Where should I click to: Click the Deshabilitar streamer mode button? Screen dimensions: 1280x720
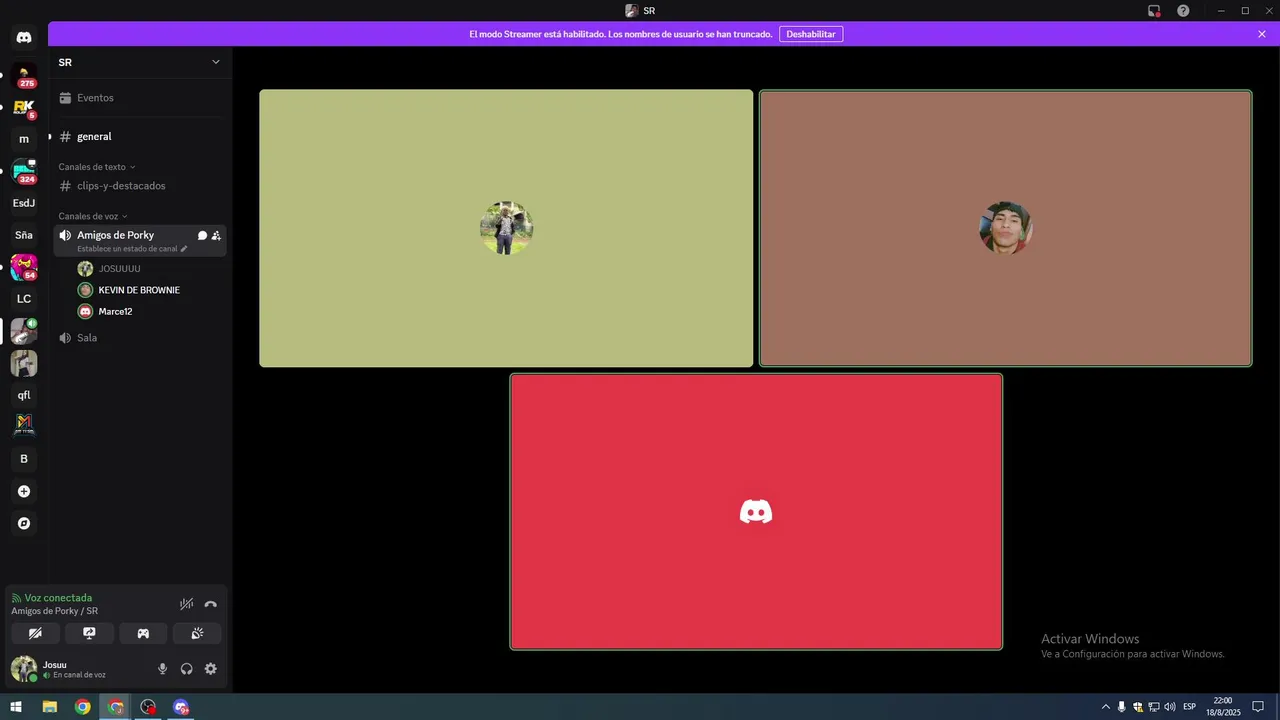811,34
